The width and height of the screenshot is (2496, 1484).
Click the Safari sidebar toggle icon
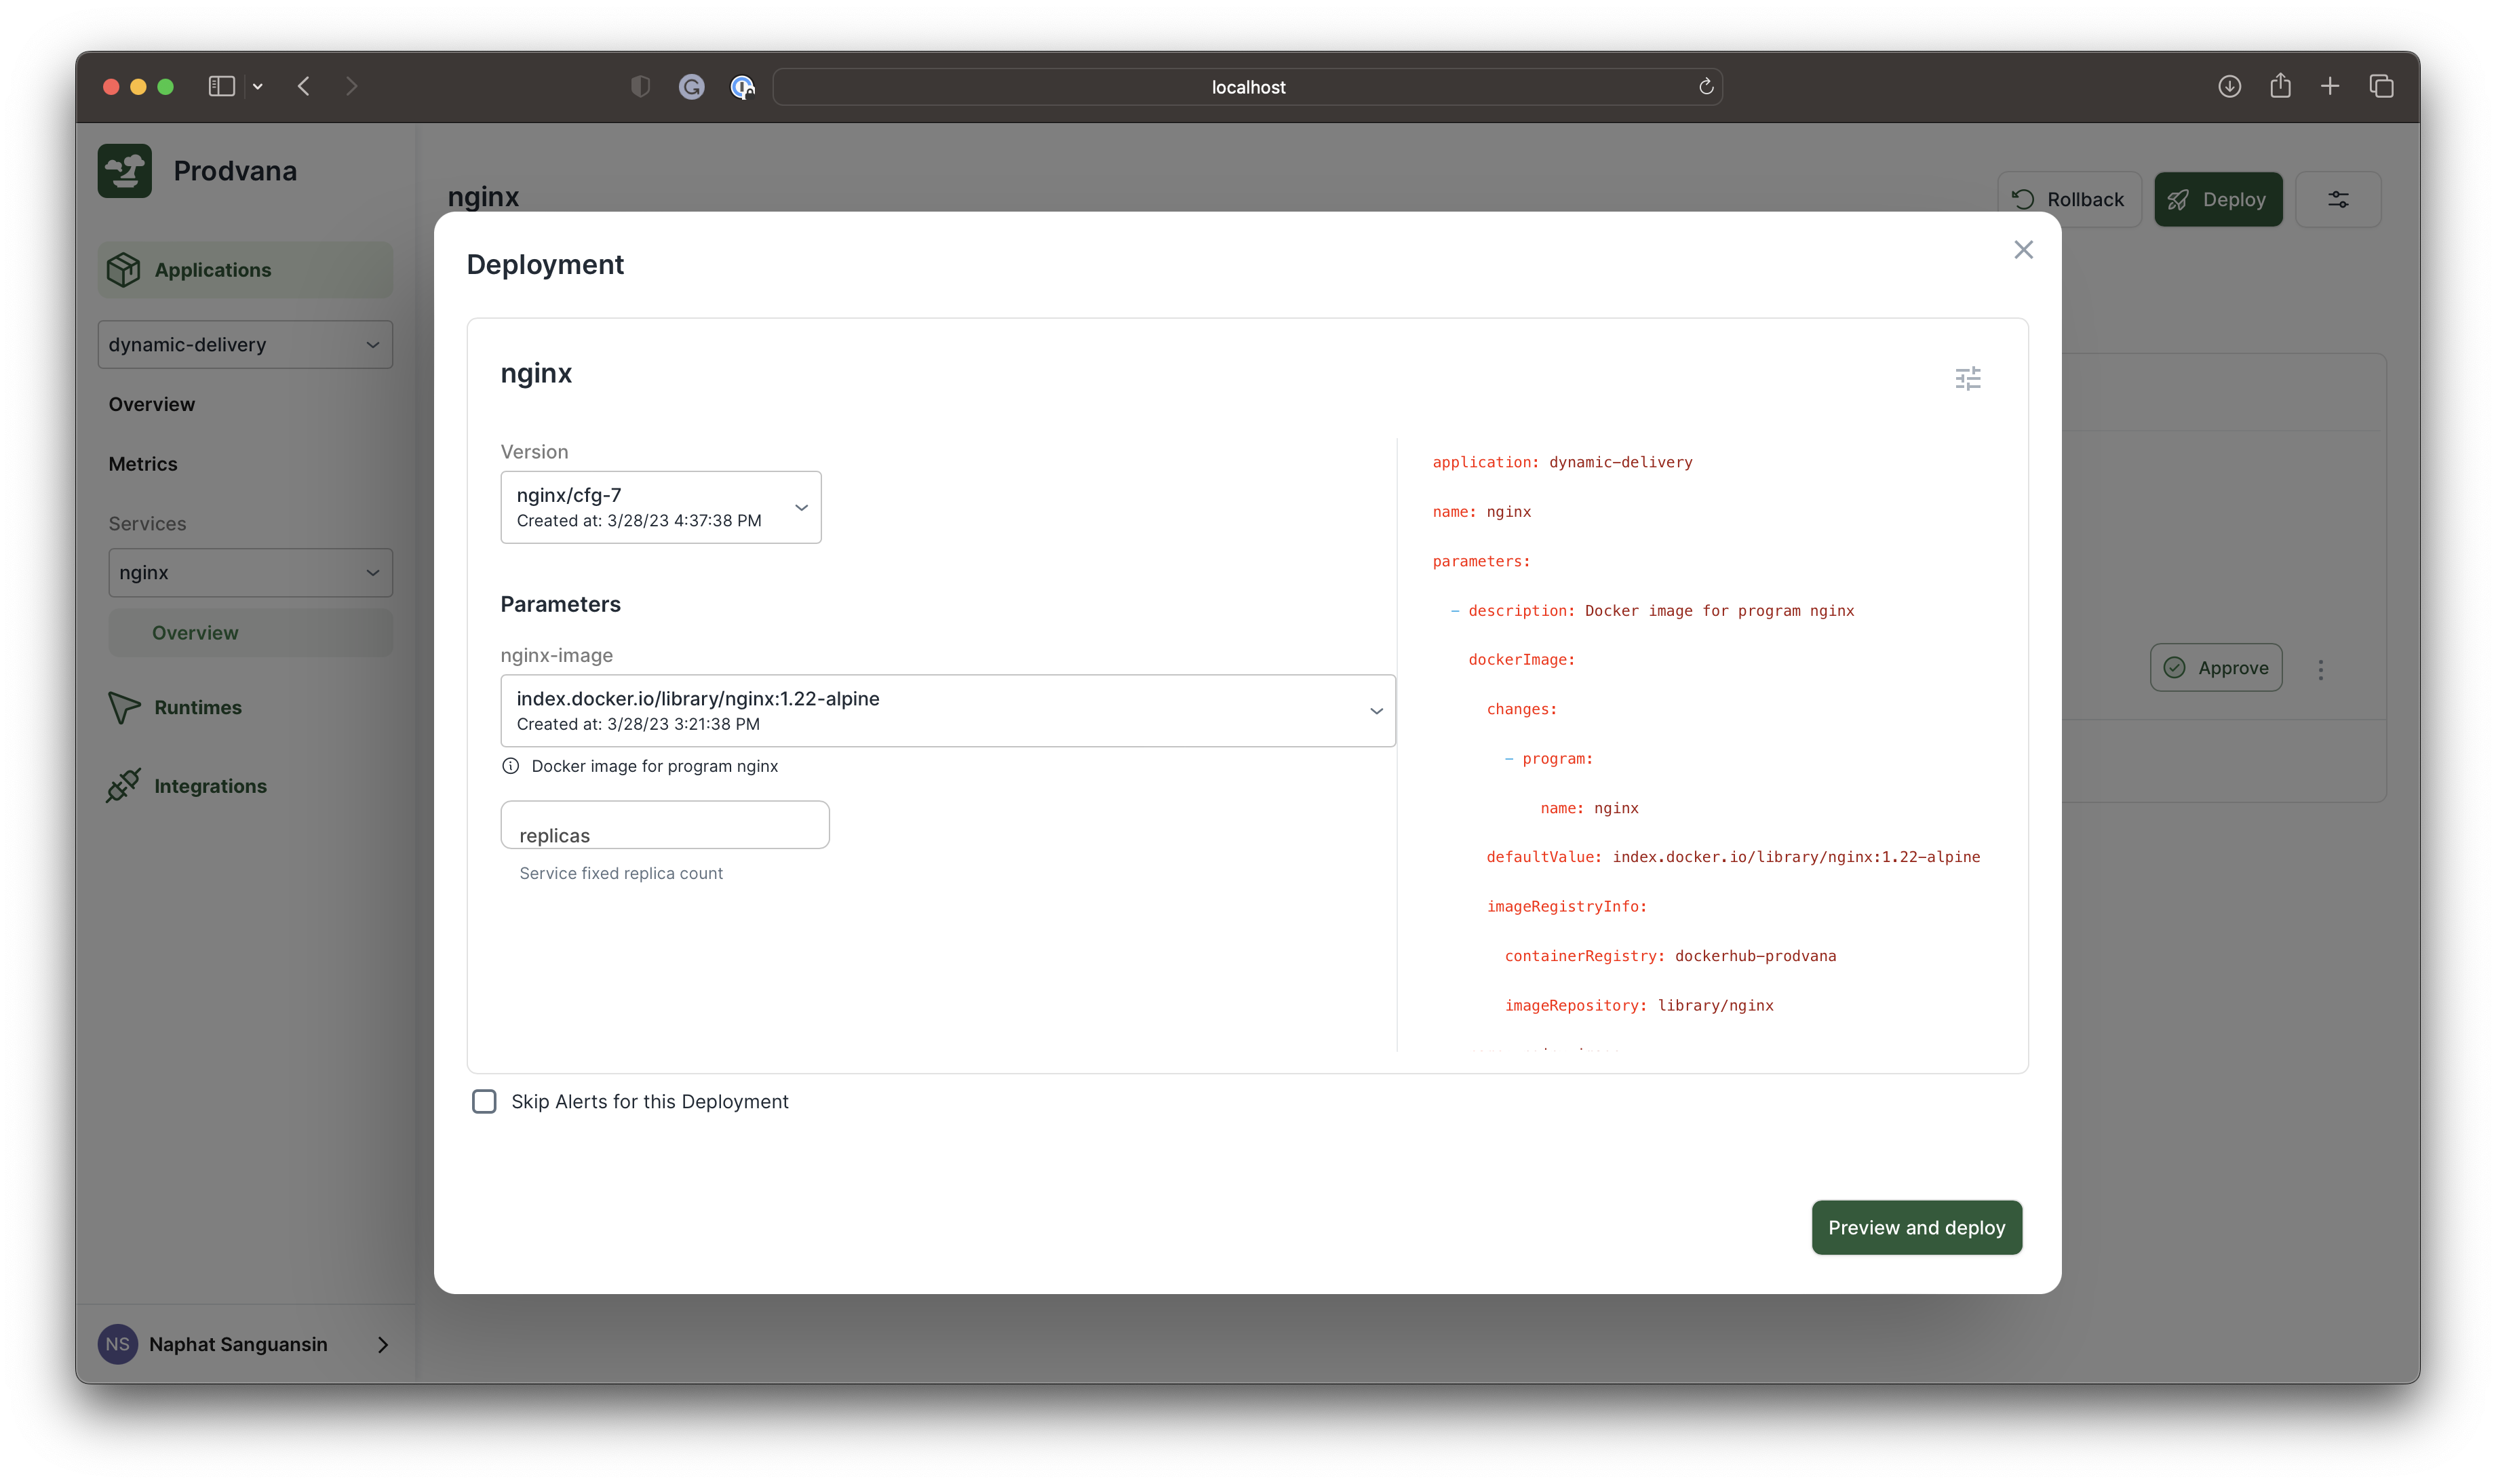(221, 87)
